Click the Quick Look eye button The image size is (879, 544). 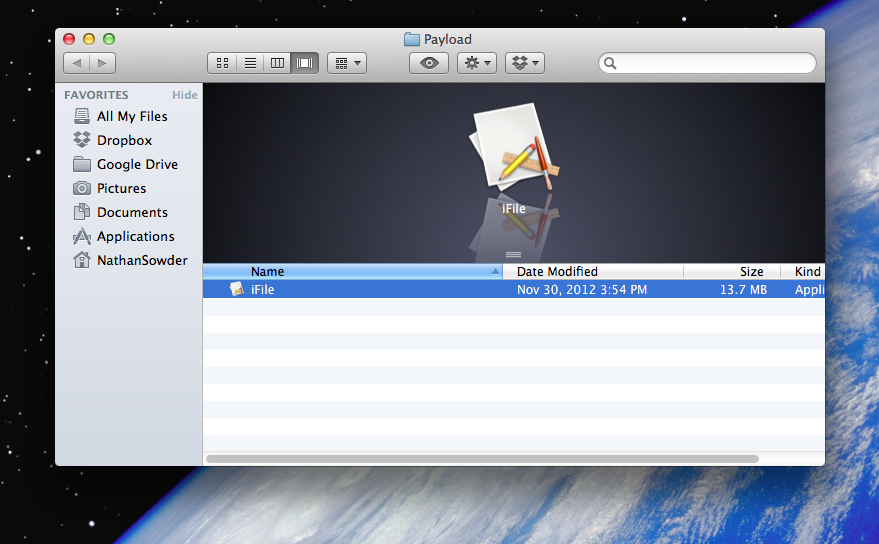click(429, 63)
